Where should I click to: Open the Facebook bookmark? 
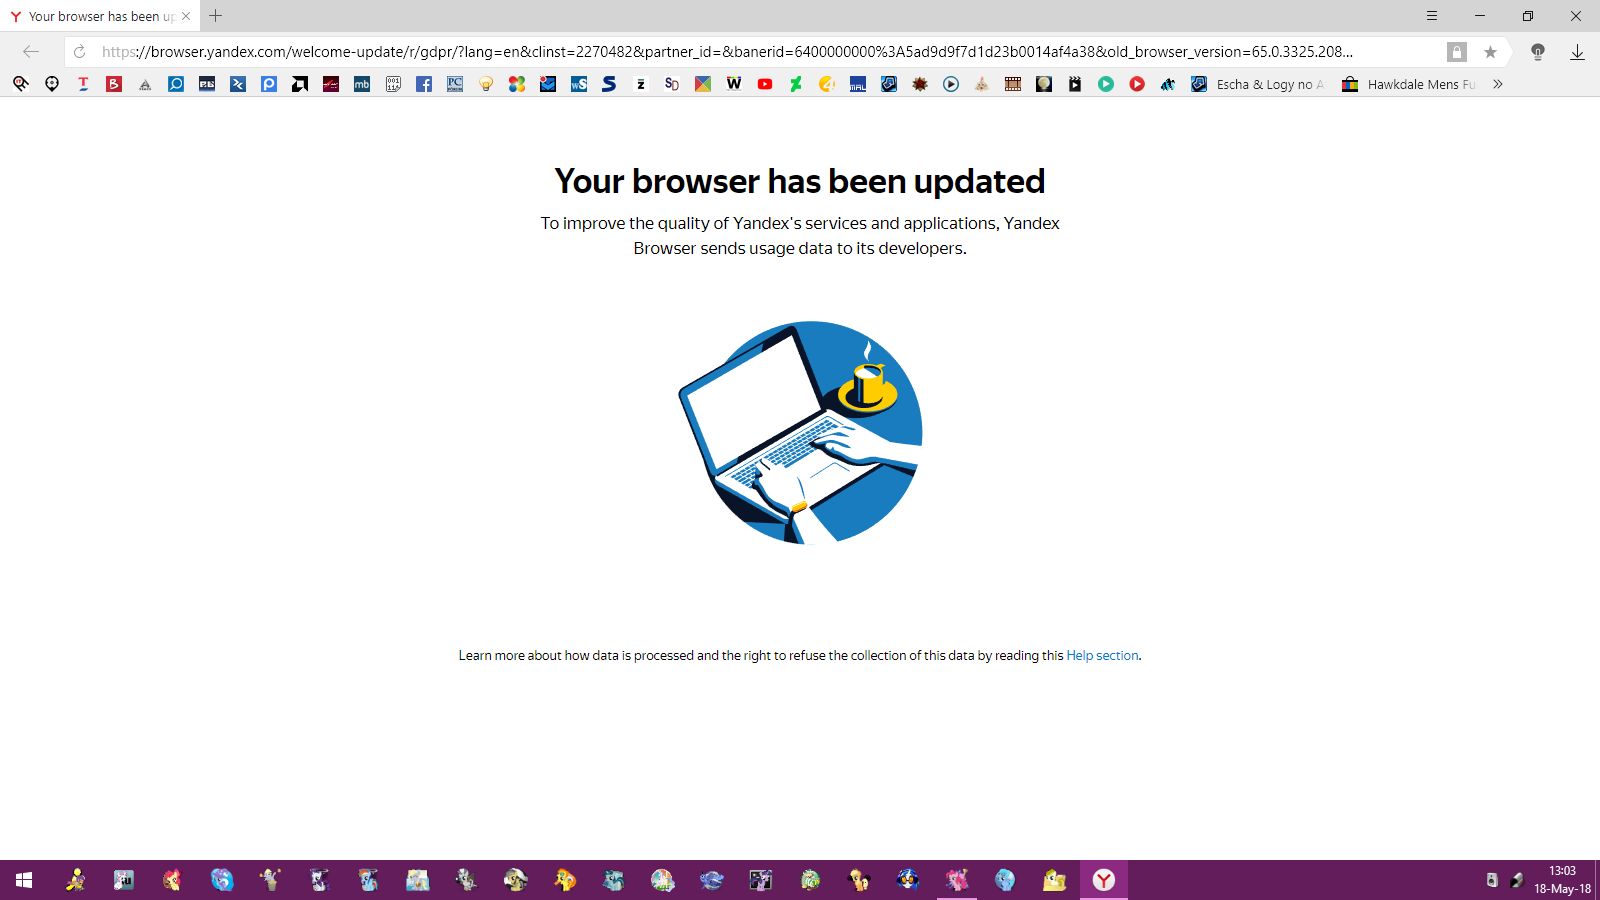click(x=424, y=84)
